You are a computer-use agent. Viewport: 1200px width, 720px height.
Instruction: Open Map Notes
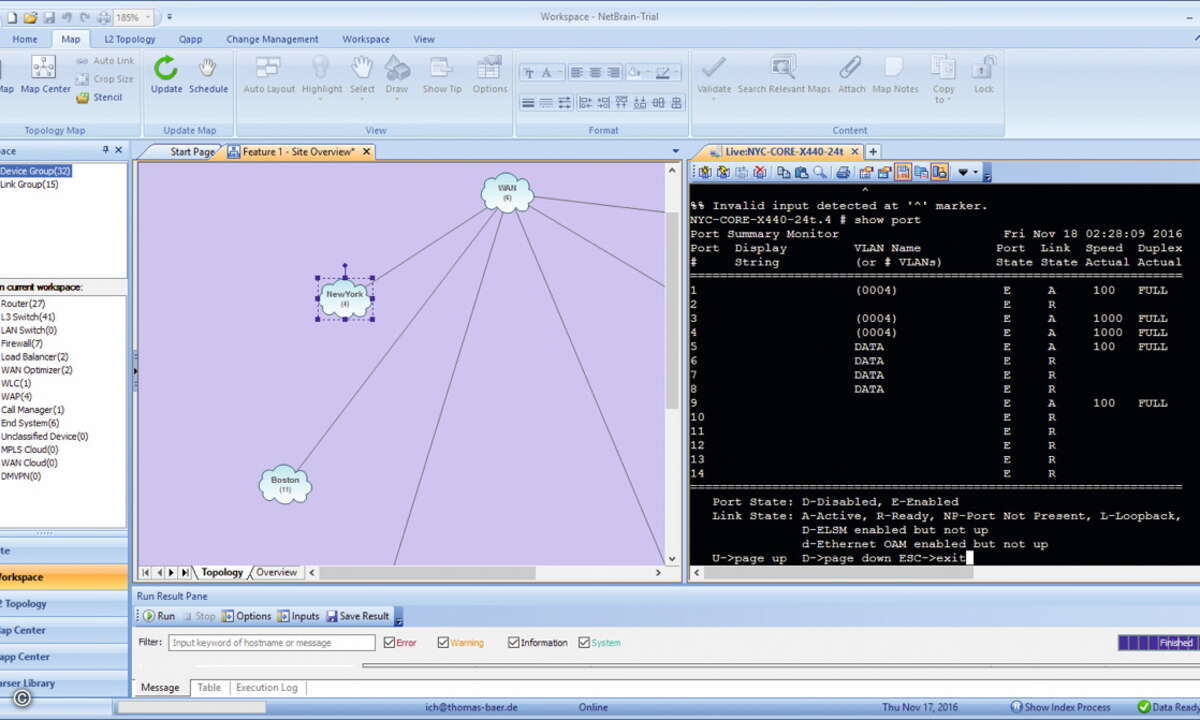coord(894,75)
